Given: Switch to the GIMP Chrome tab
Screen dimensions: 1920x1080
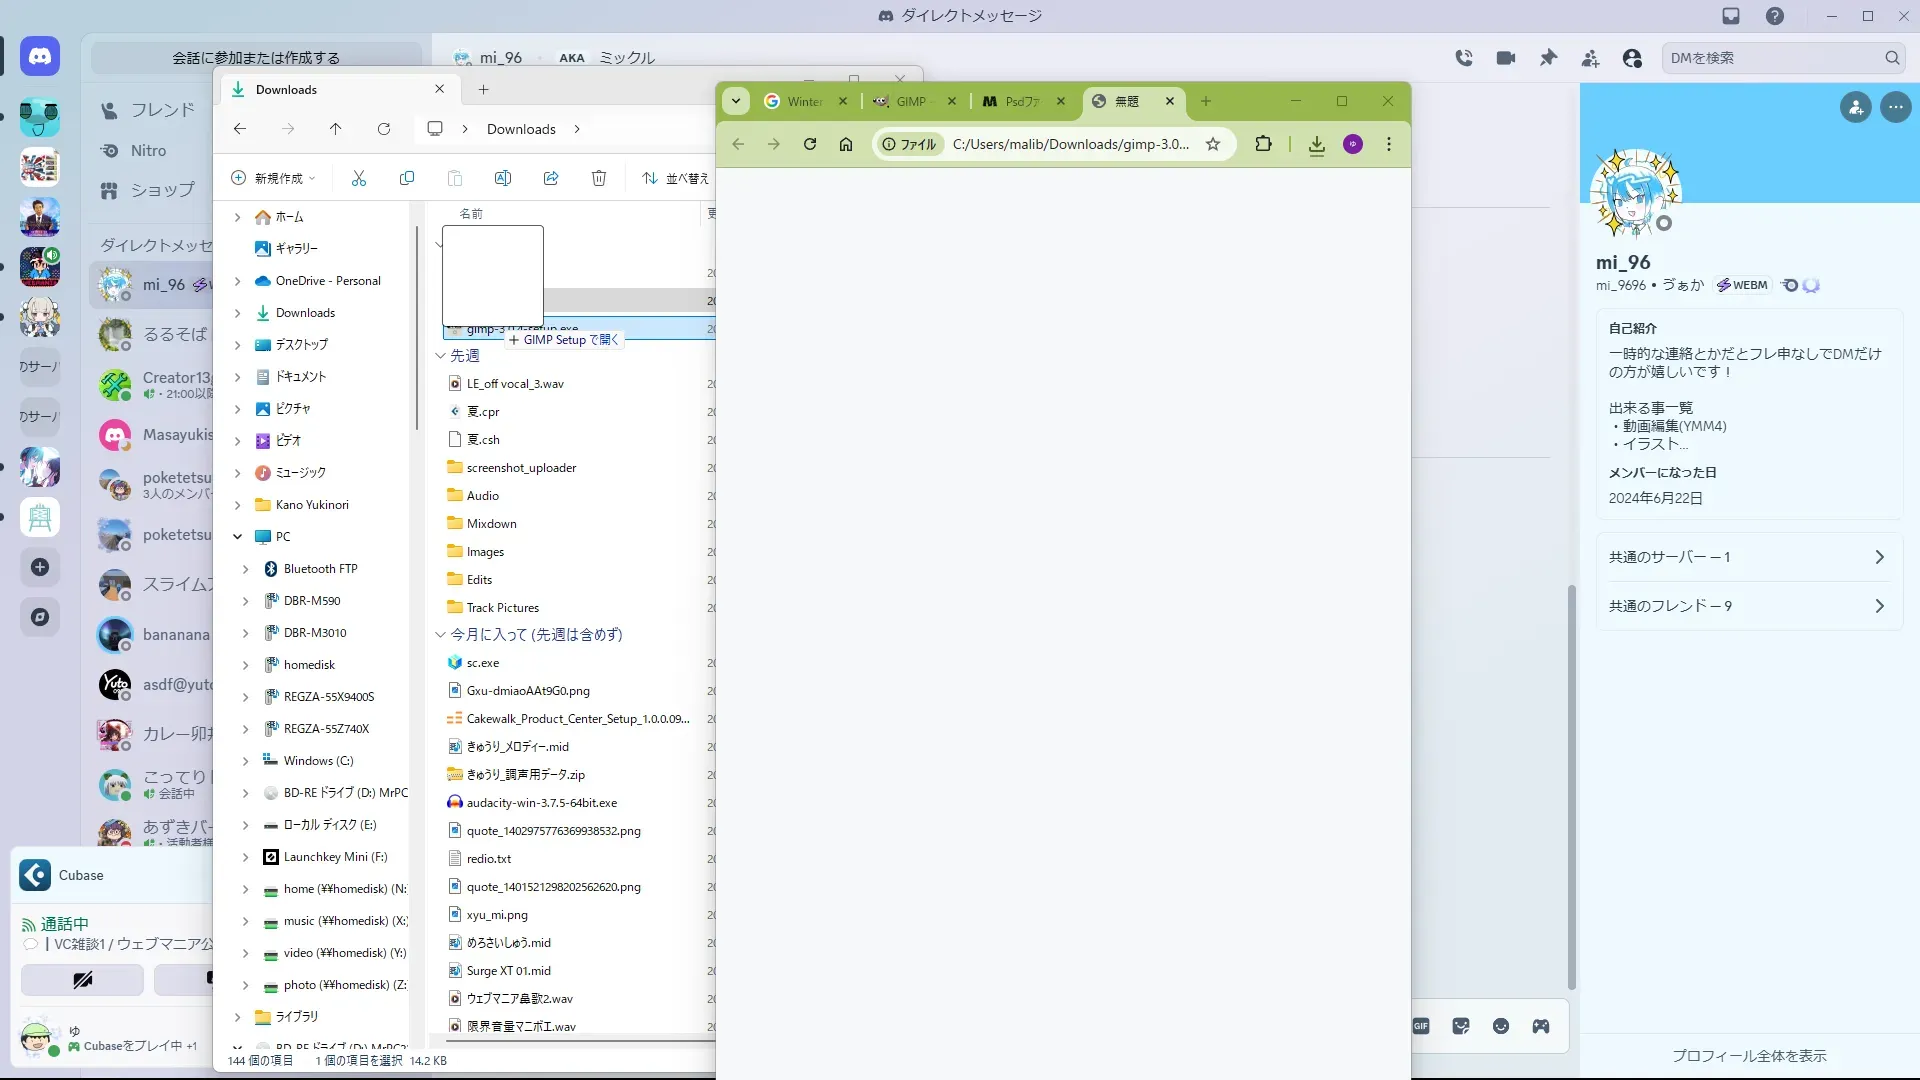Looking at the screenshot, I should pos(910,101).
